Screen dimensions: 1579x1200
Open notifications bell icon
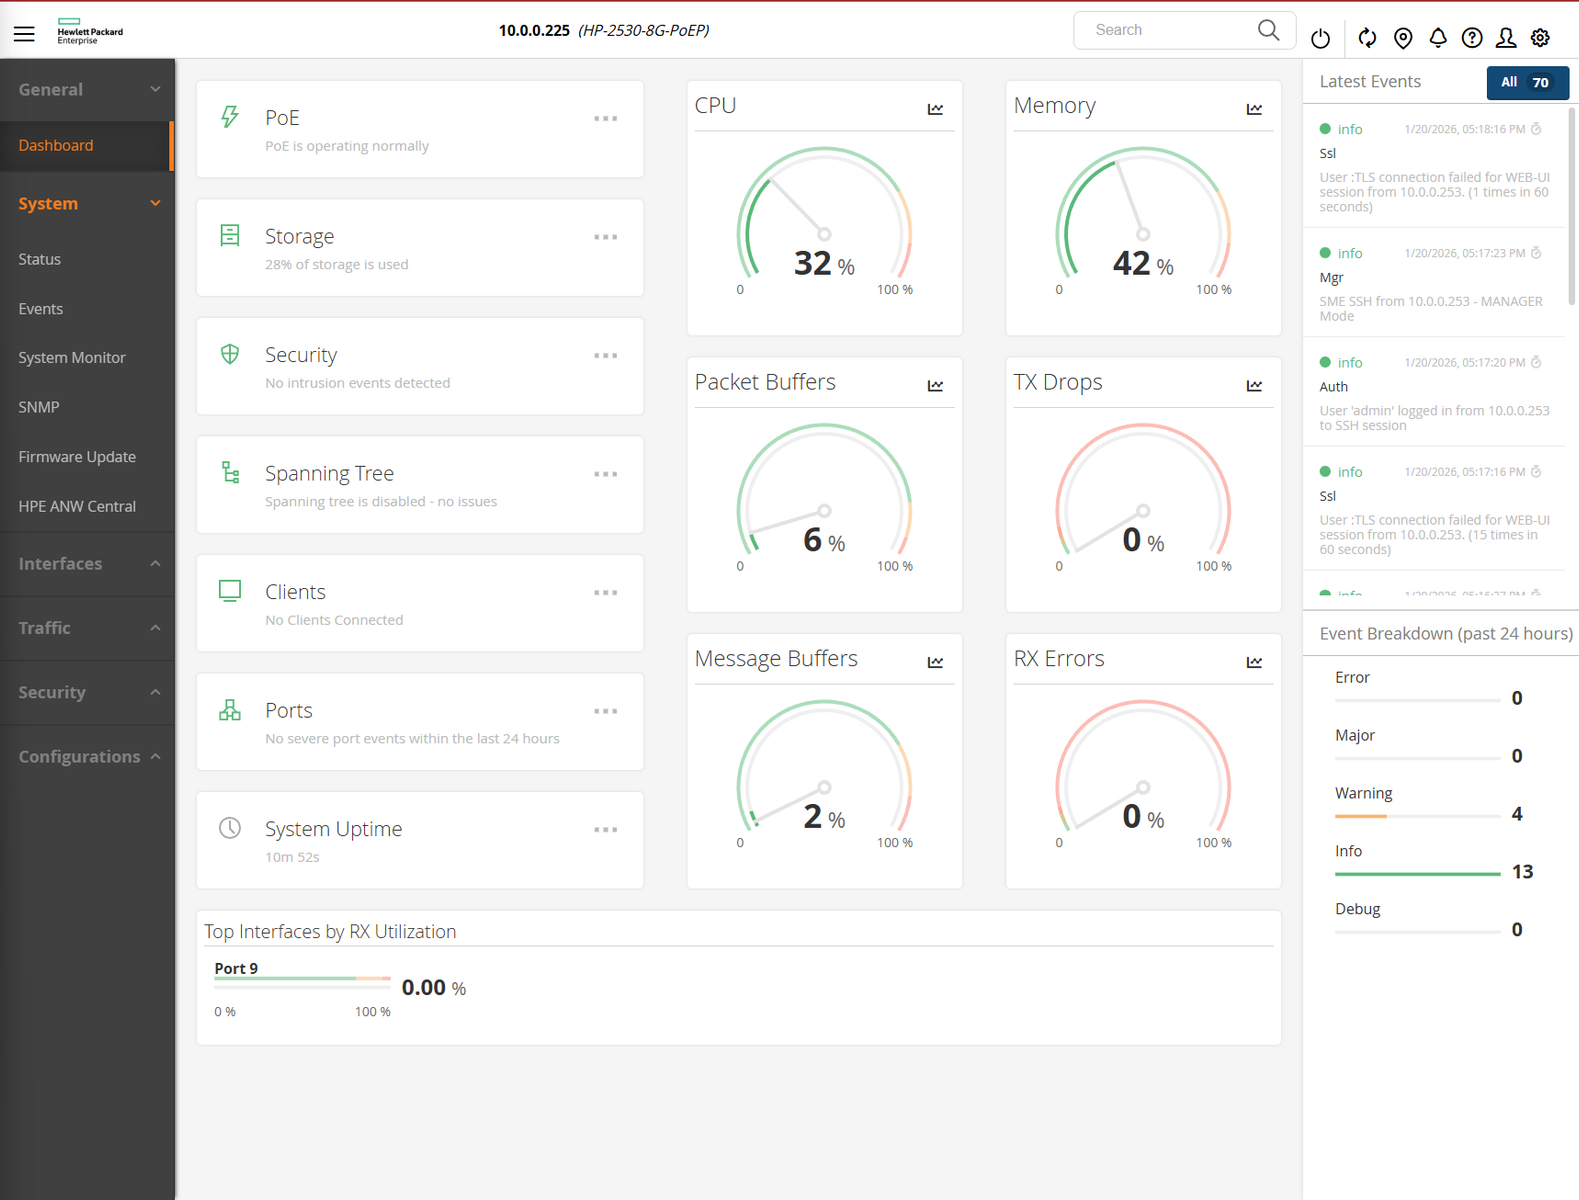[1437, 38]
